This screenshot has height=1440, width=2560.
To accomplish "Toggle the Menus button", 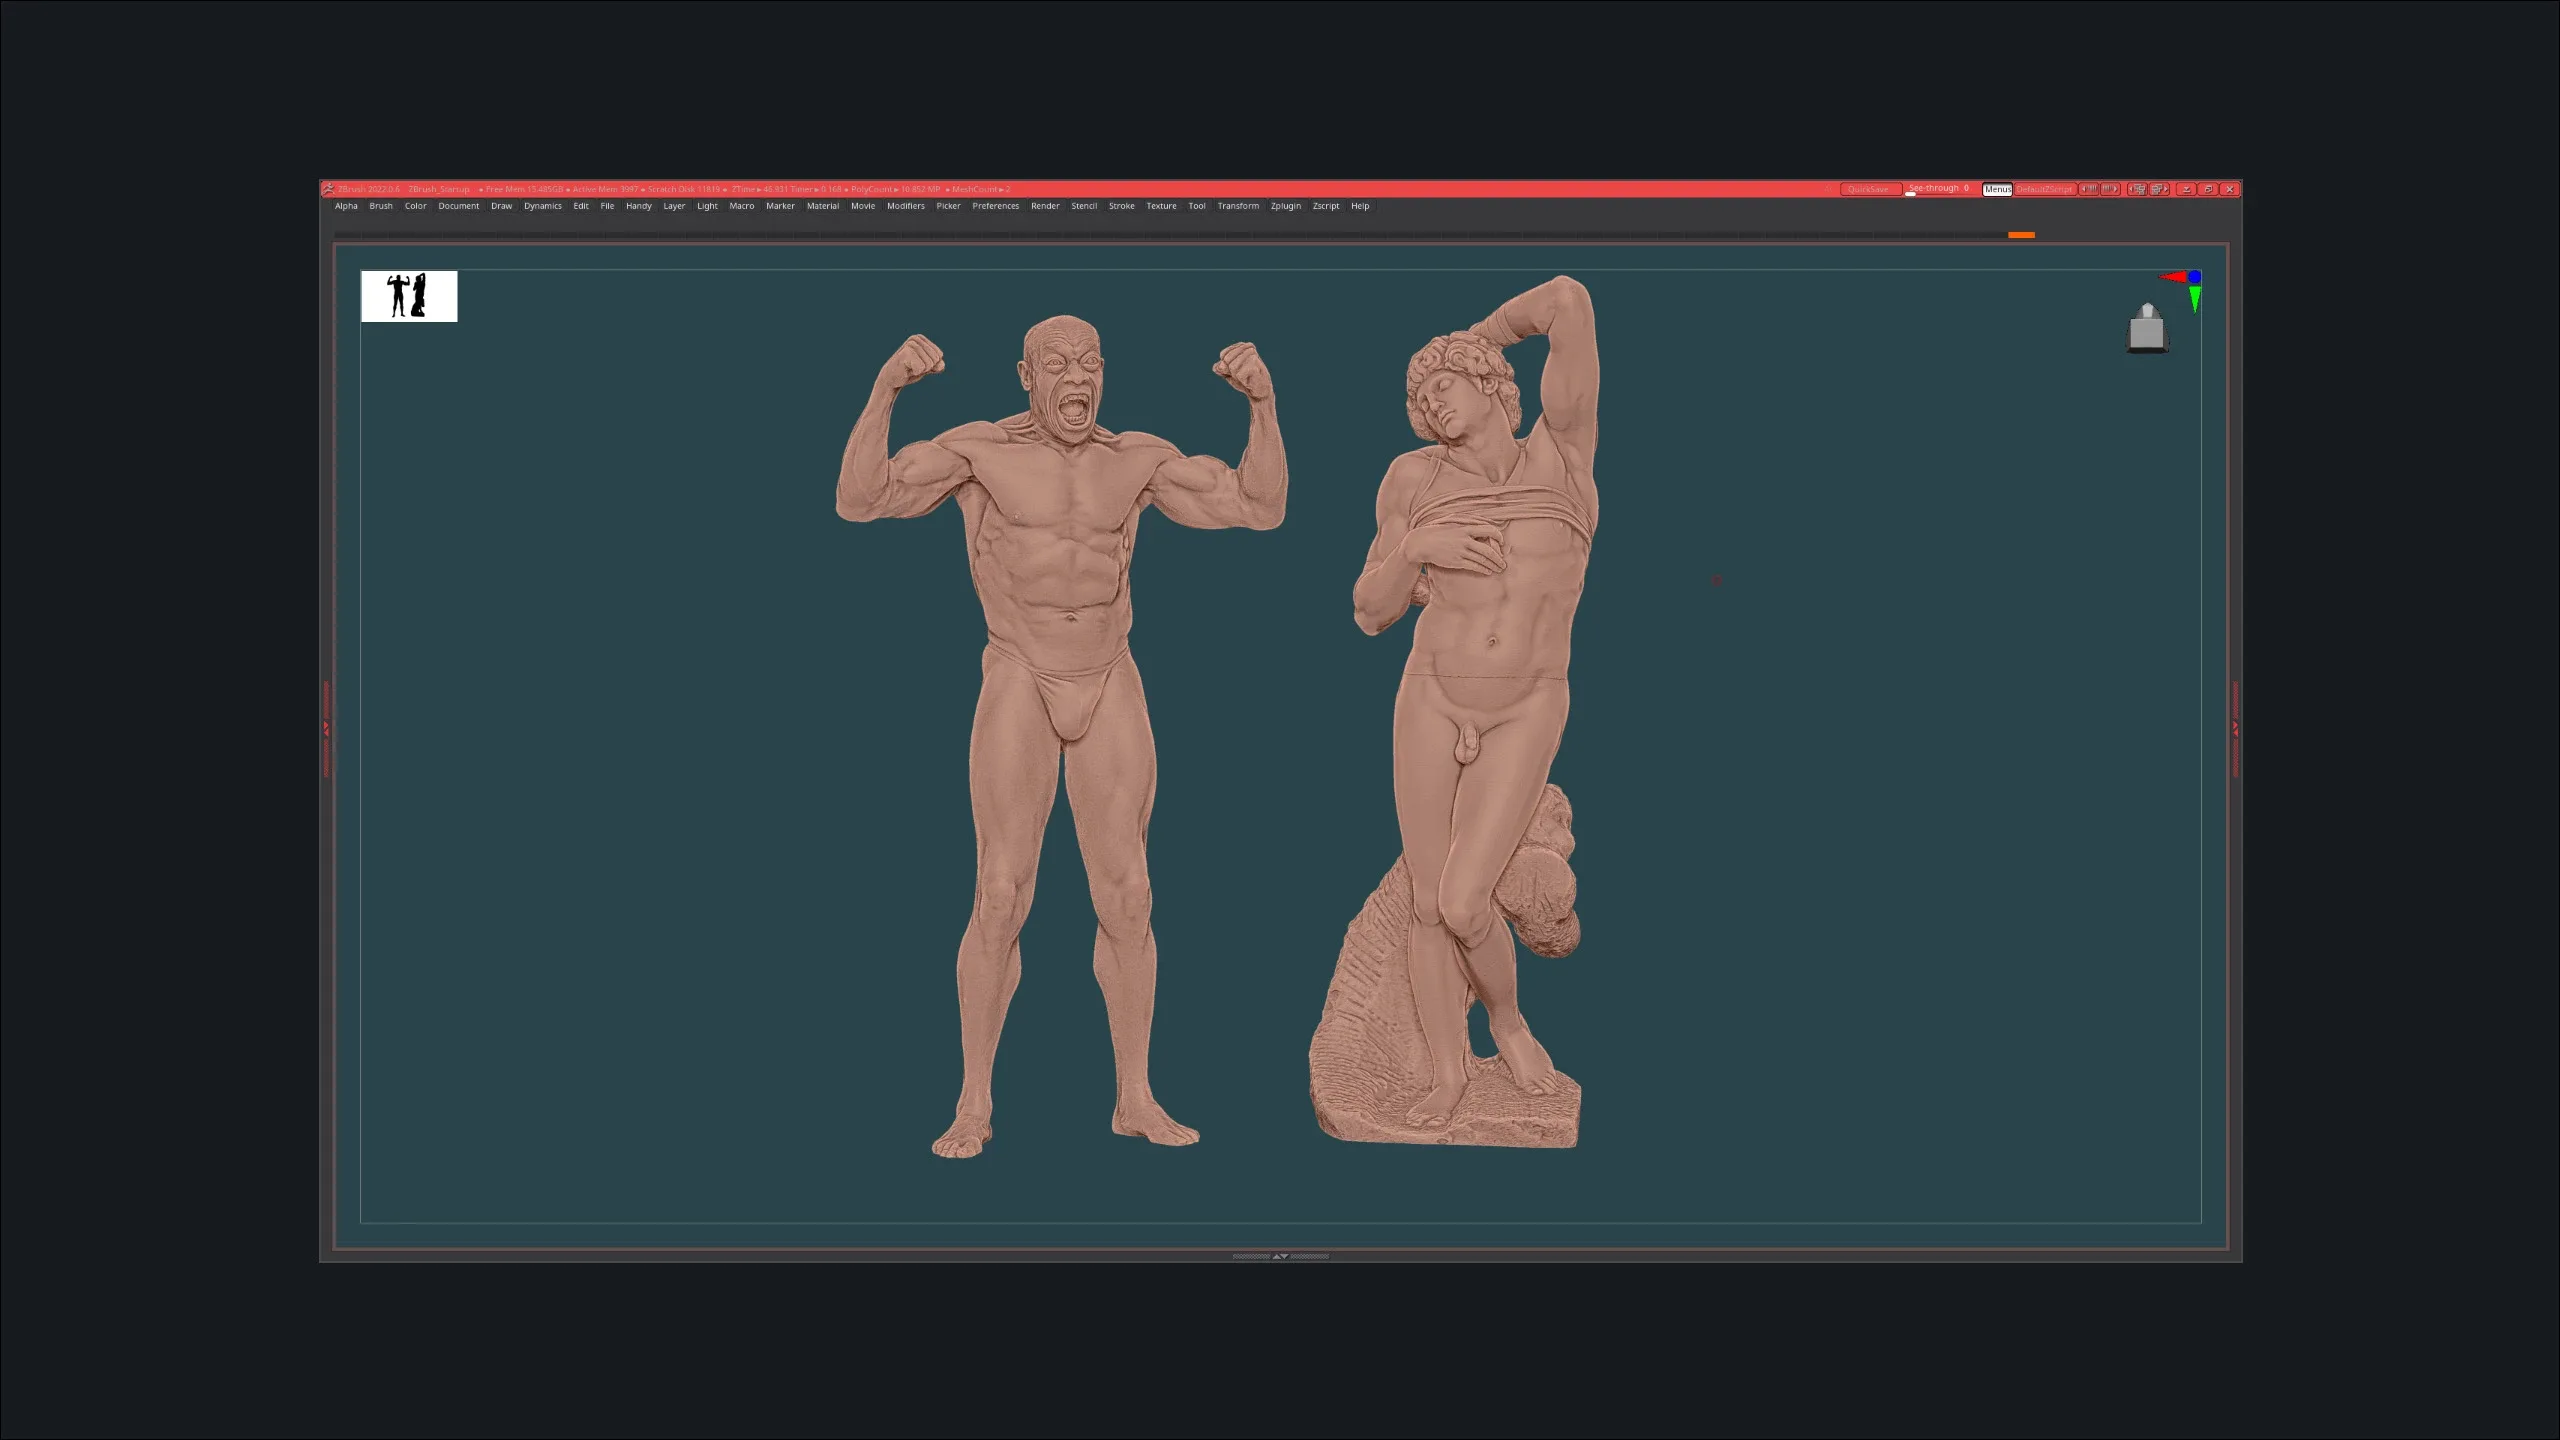I will pos(1997,189).
